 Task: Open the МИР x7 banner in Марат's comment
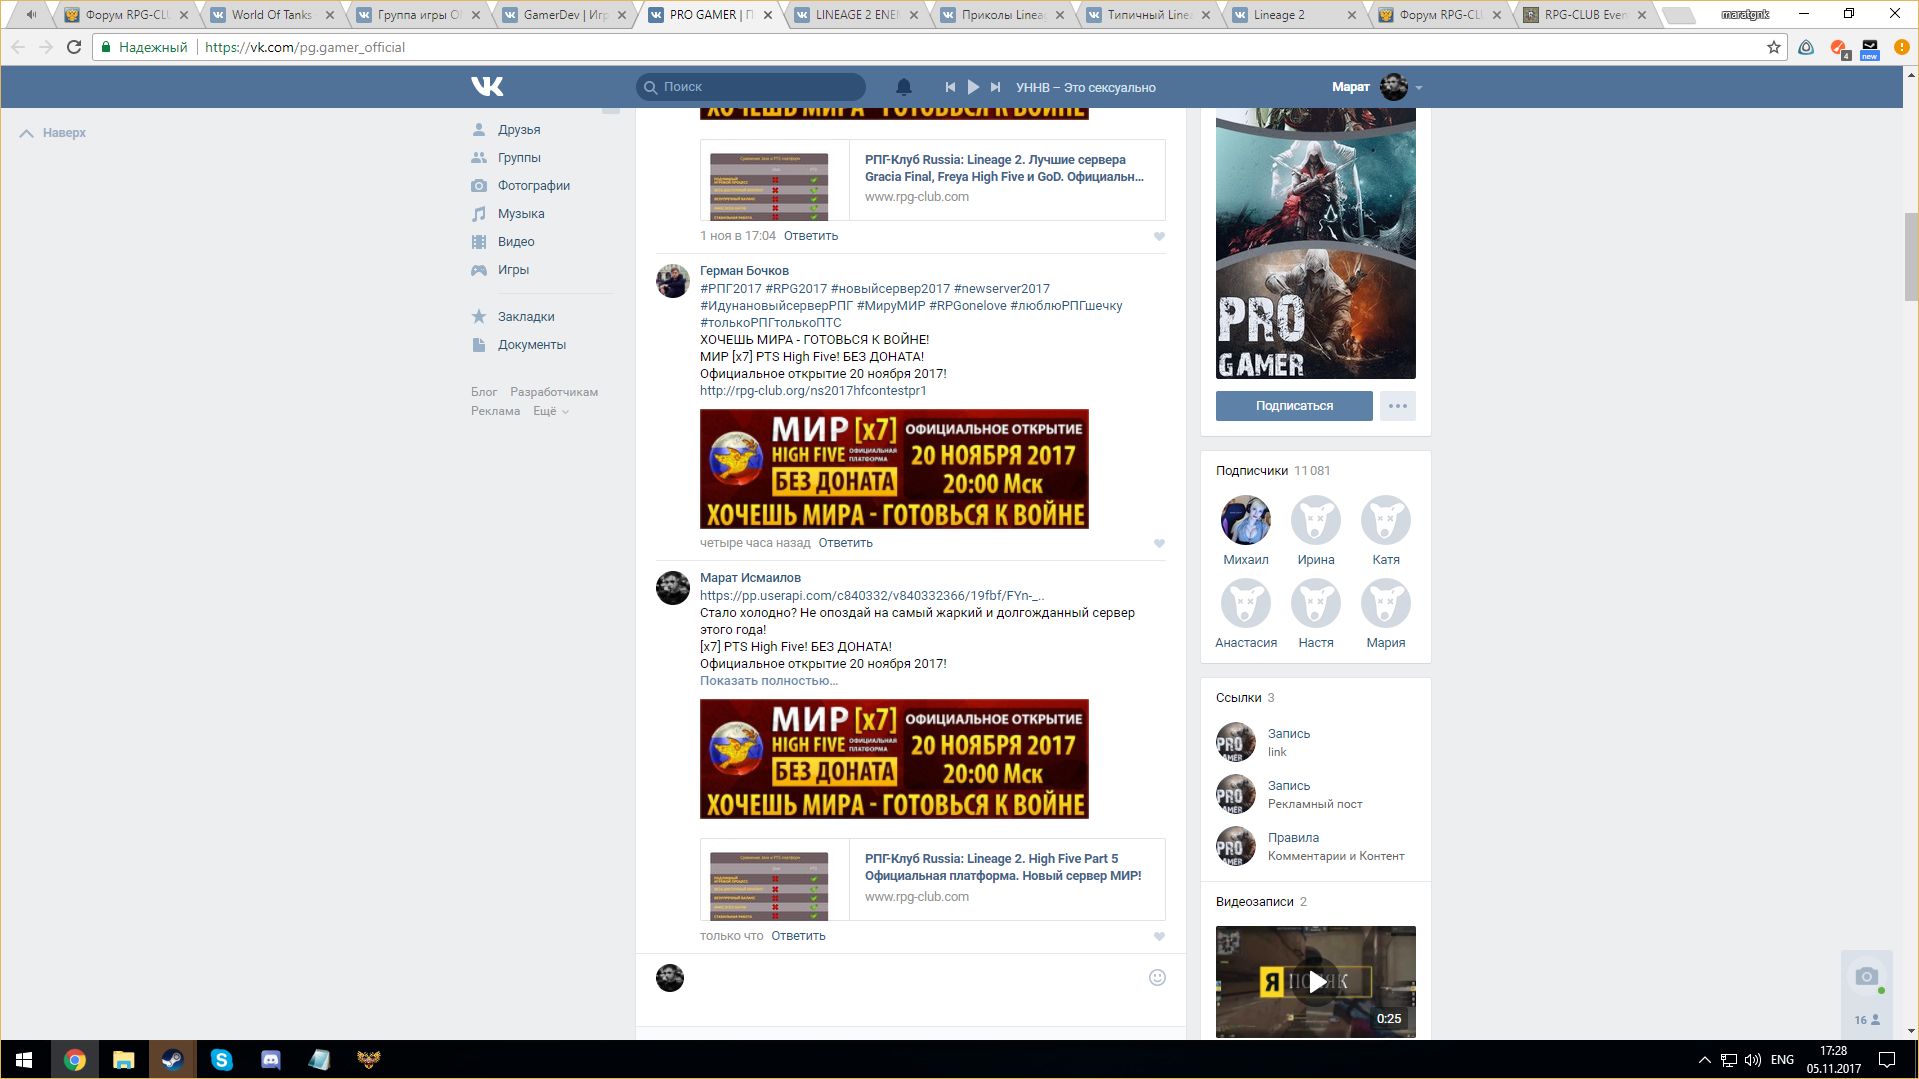point(894,759)
